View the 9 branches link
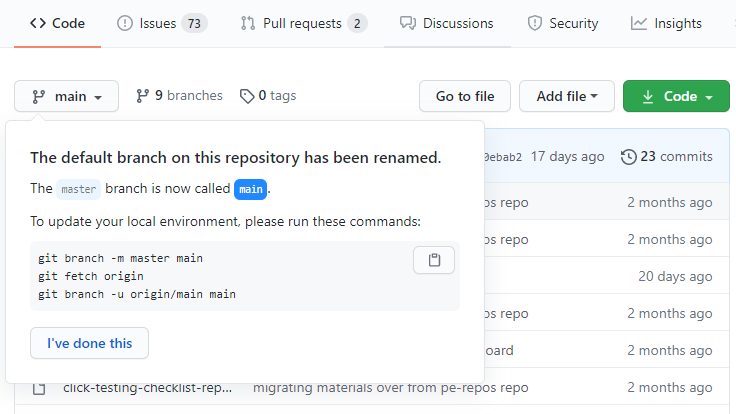This screenshot has height=414, width=736. (x=179, y=96)
